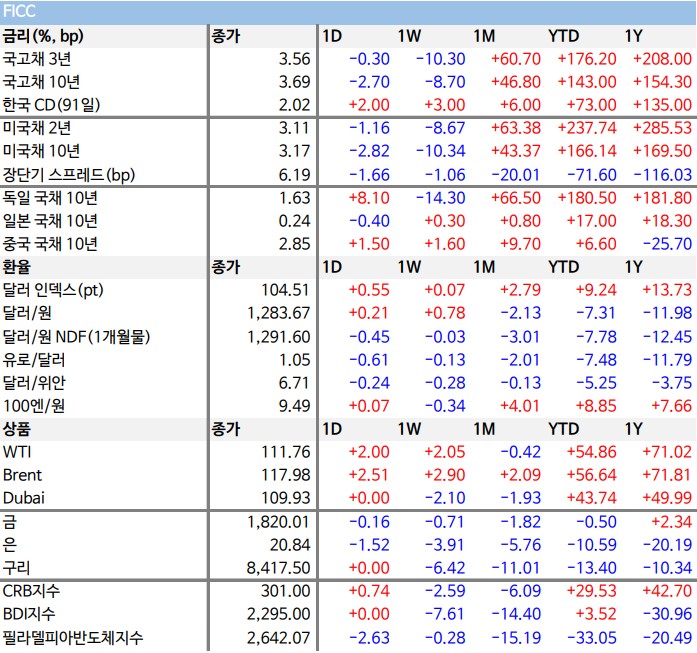This screenshot has height=653, width=697.
Task: Click the 금 row label
Action: coord(10,522)
